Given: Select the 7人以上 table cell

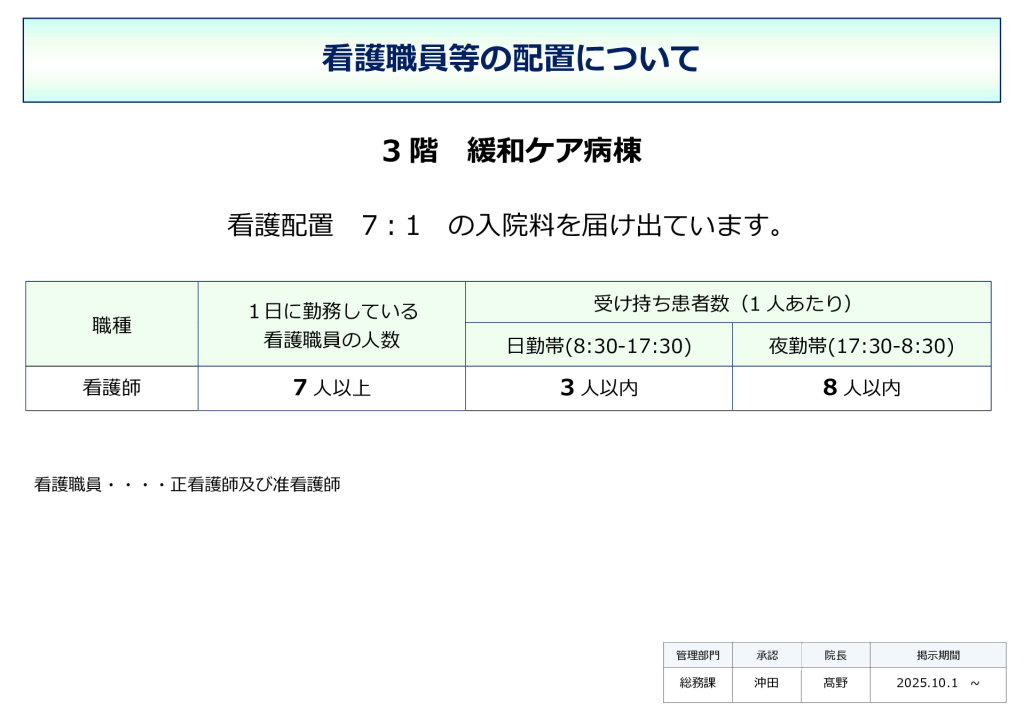Looking at the screenshot, I should click(331, 388).
